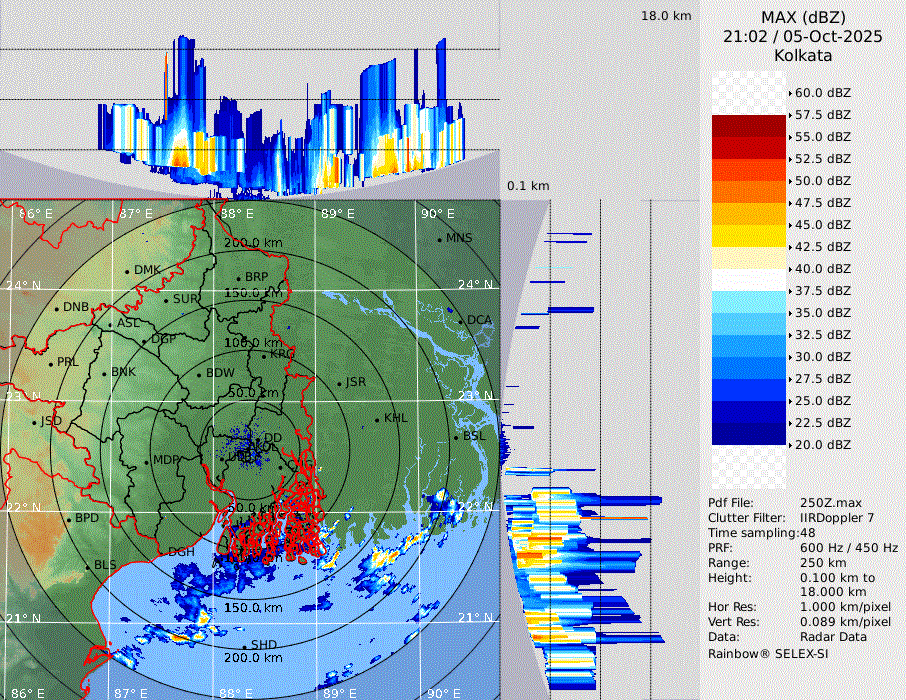Click the BPD station dot on map
The height and width of the screenshot is (700, 906).
coord(68,519)
